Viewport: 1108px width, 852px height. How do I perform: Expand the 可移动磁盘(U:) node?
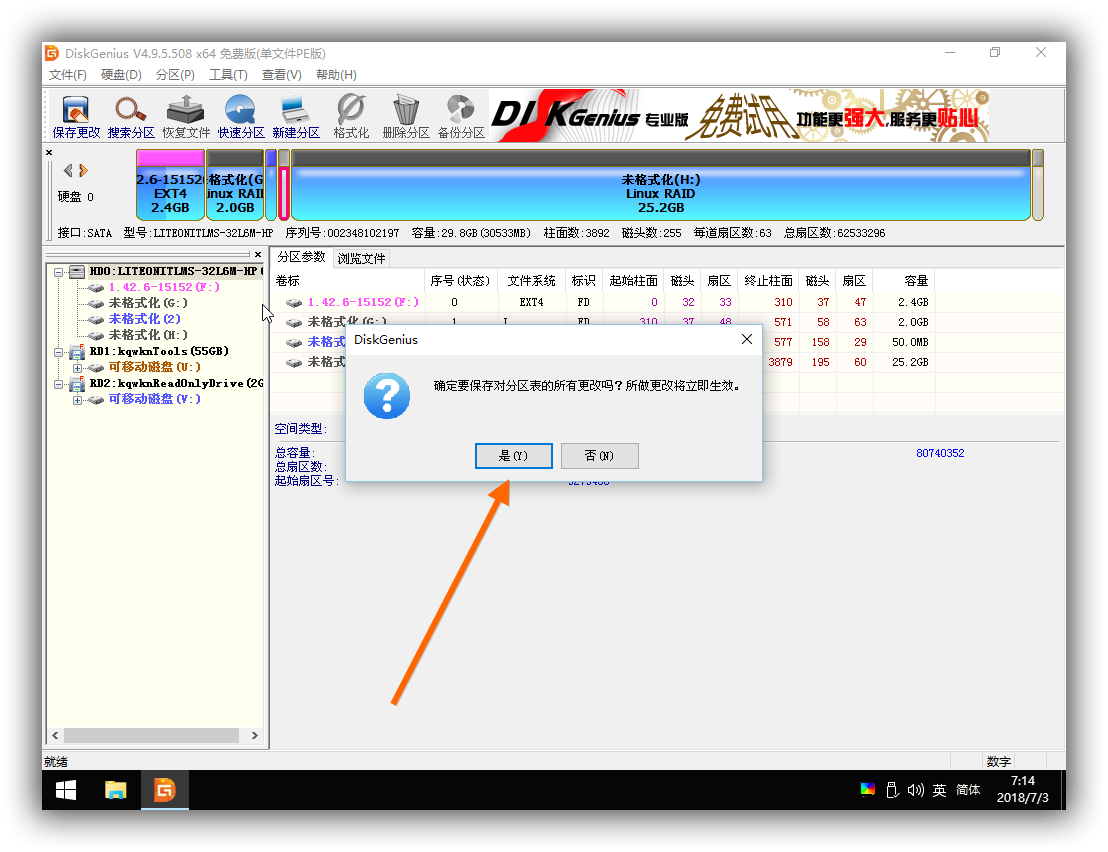coord(77,368)
